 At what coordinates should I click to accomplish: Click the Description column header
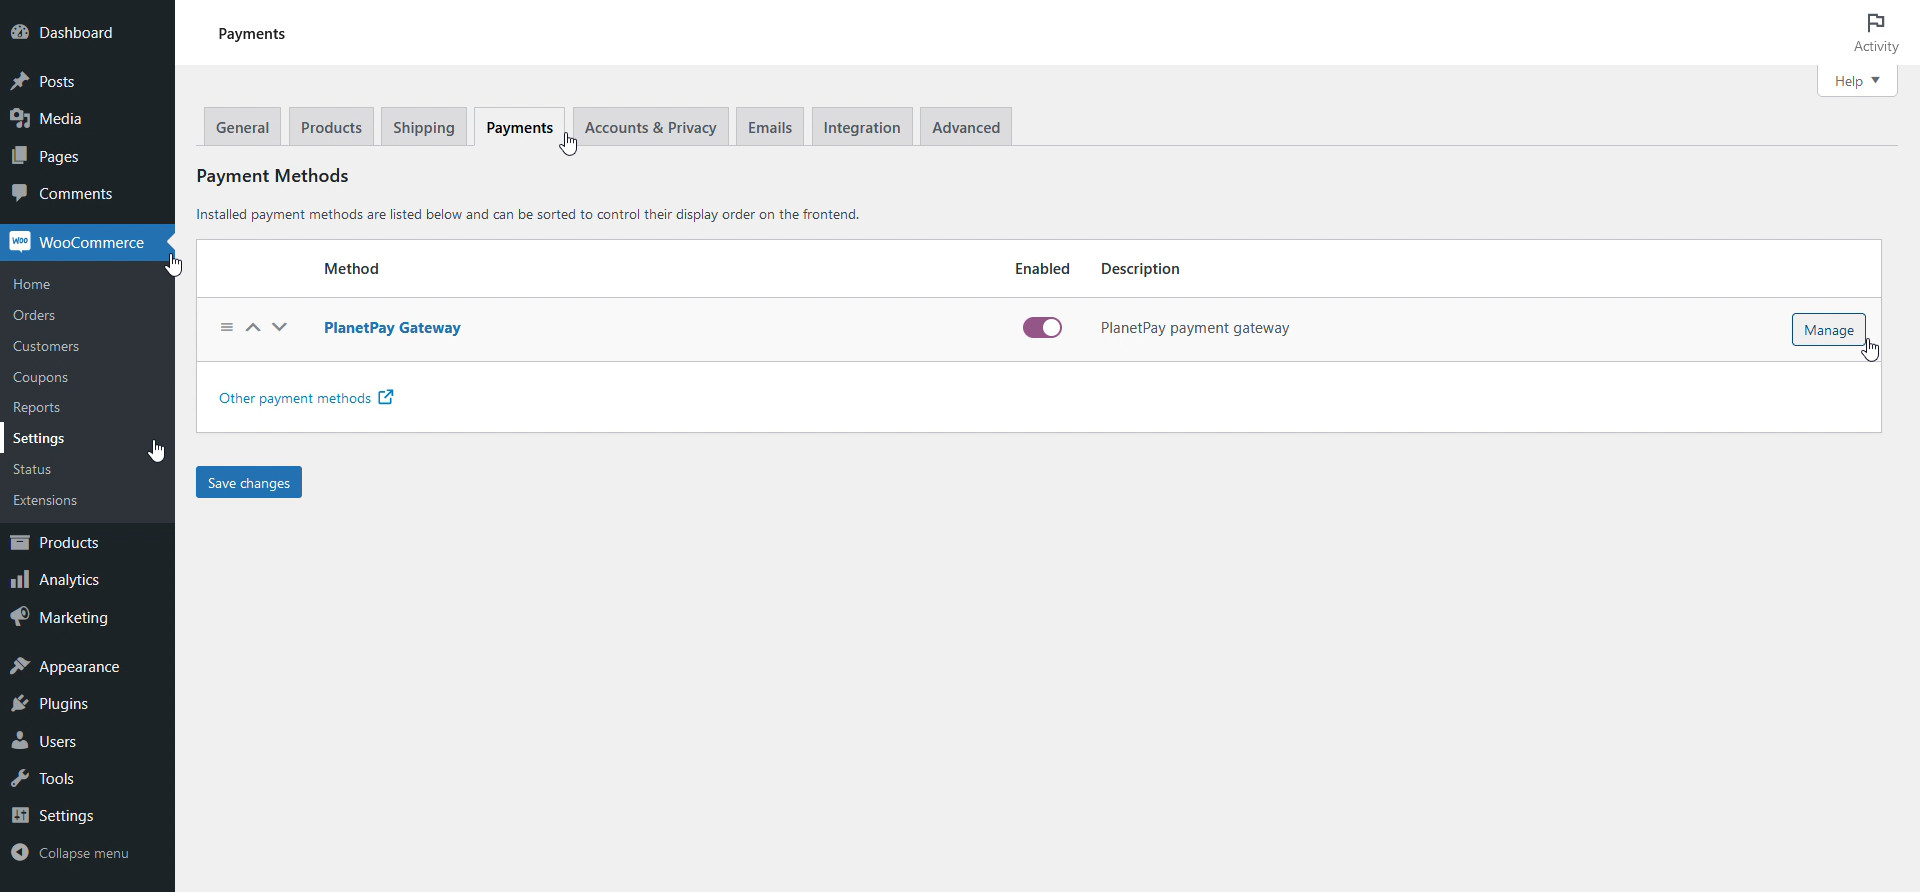coord(1140,268)
